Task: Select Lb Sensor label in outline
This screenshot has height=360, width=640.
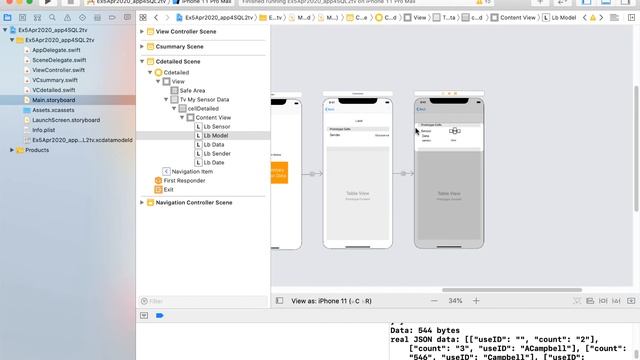Action: coord(217,127)
